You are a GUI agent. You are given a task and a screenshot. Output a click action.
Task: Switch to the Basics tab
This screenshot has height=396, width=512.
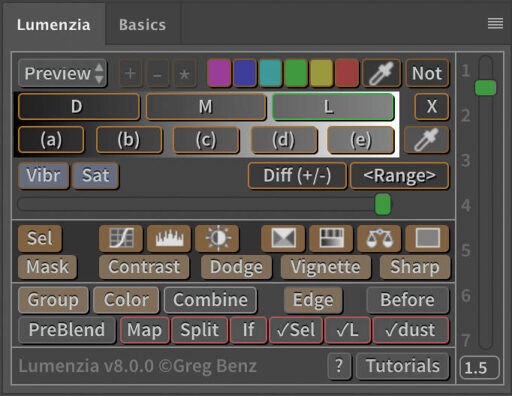(143, 25)
